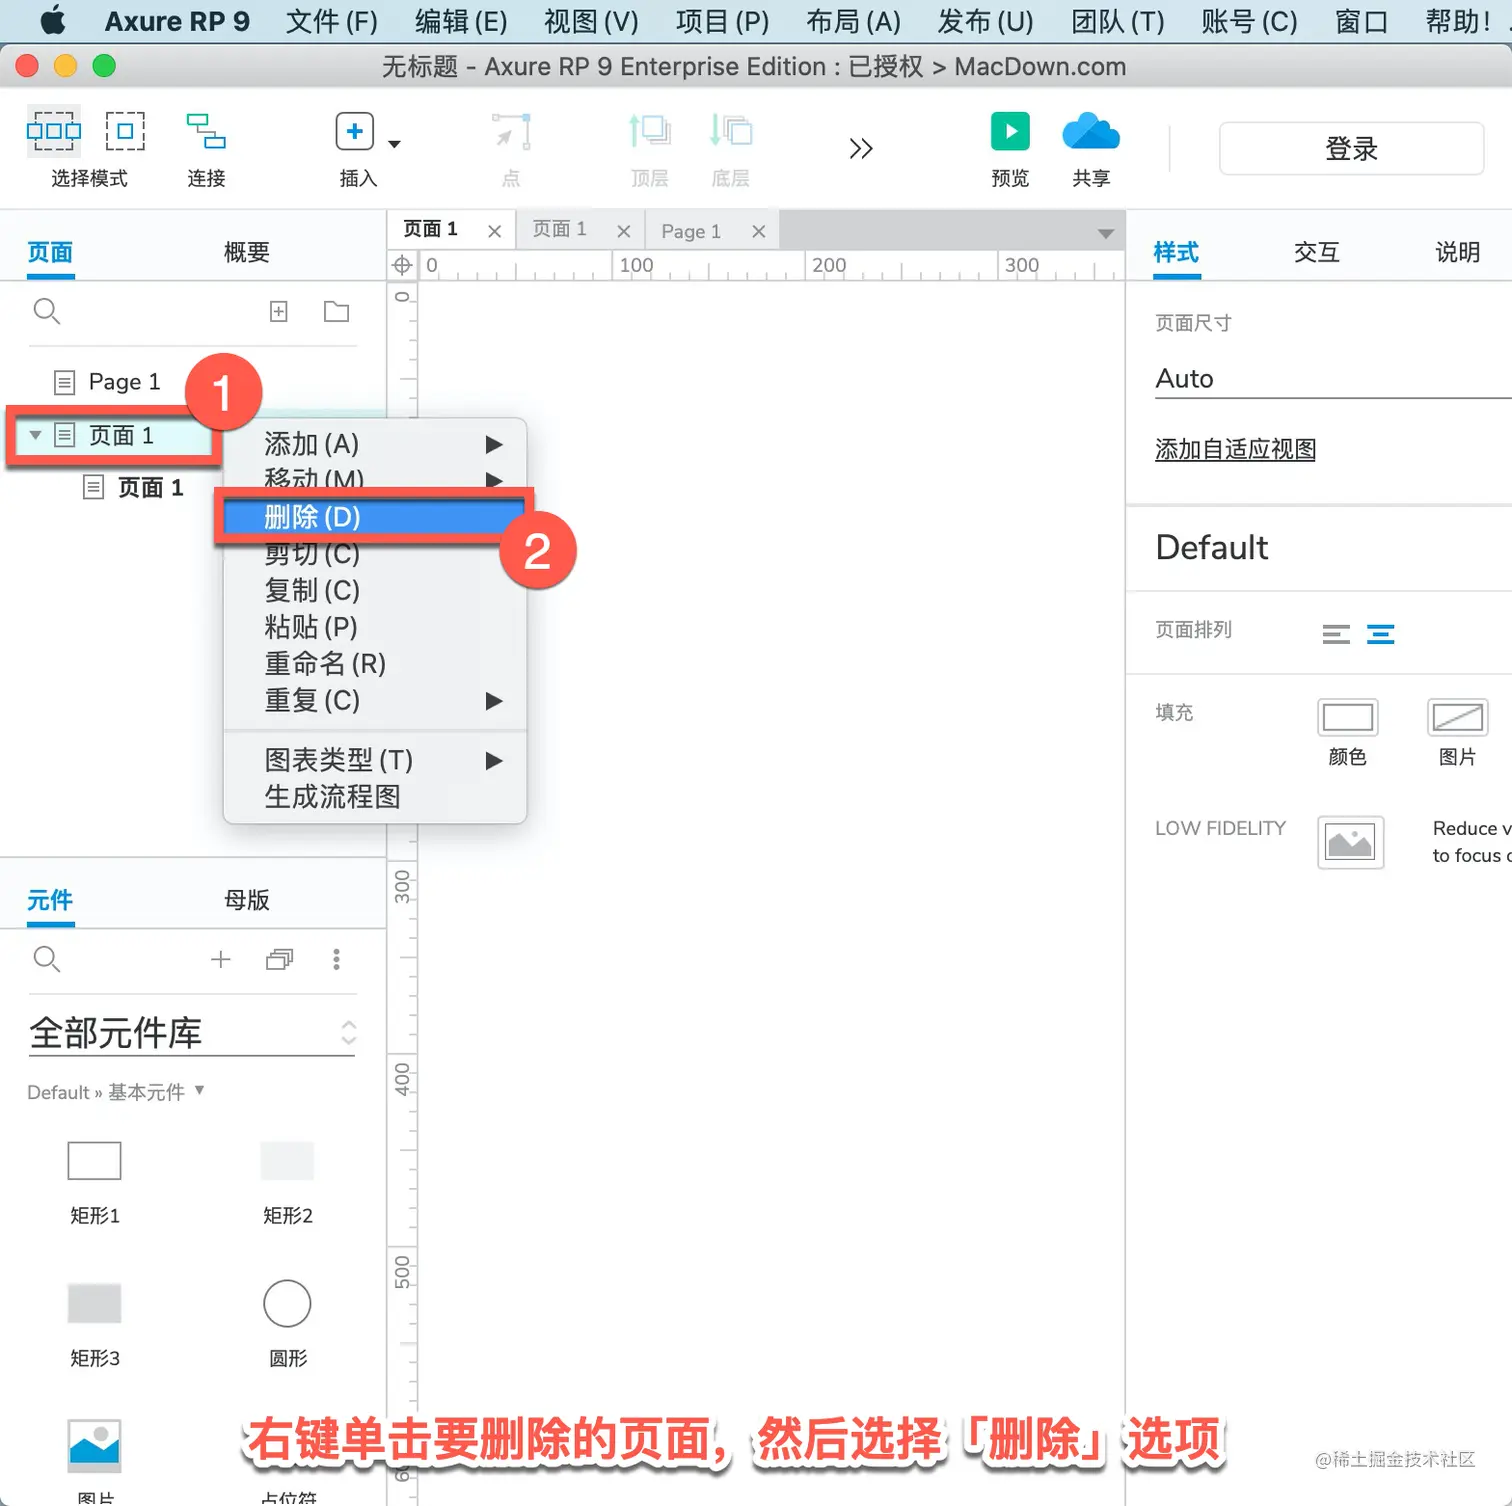
Task: Switch to the Page 1 canvas tab
Action: [691, 231]
